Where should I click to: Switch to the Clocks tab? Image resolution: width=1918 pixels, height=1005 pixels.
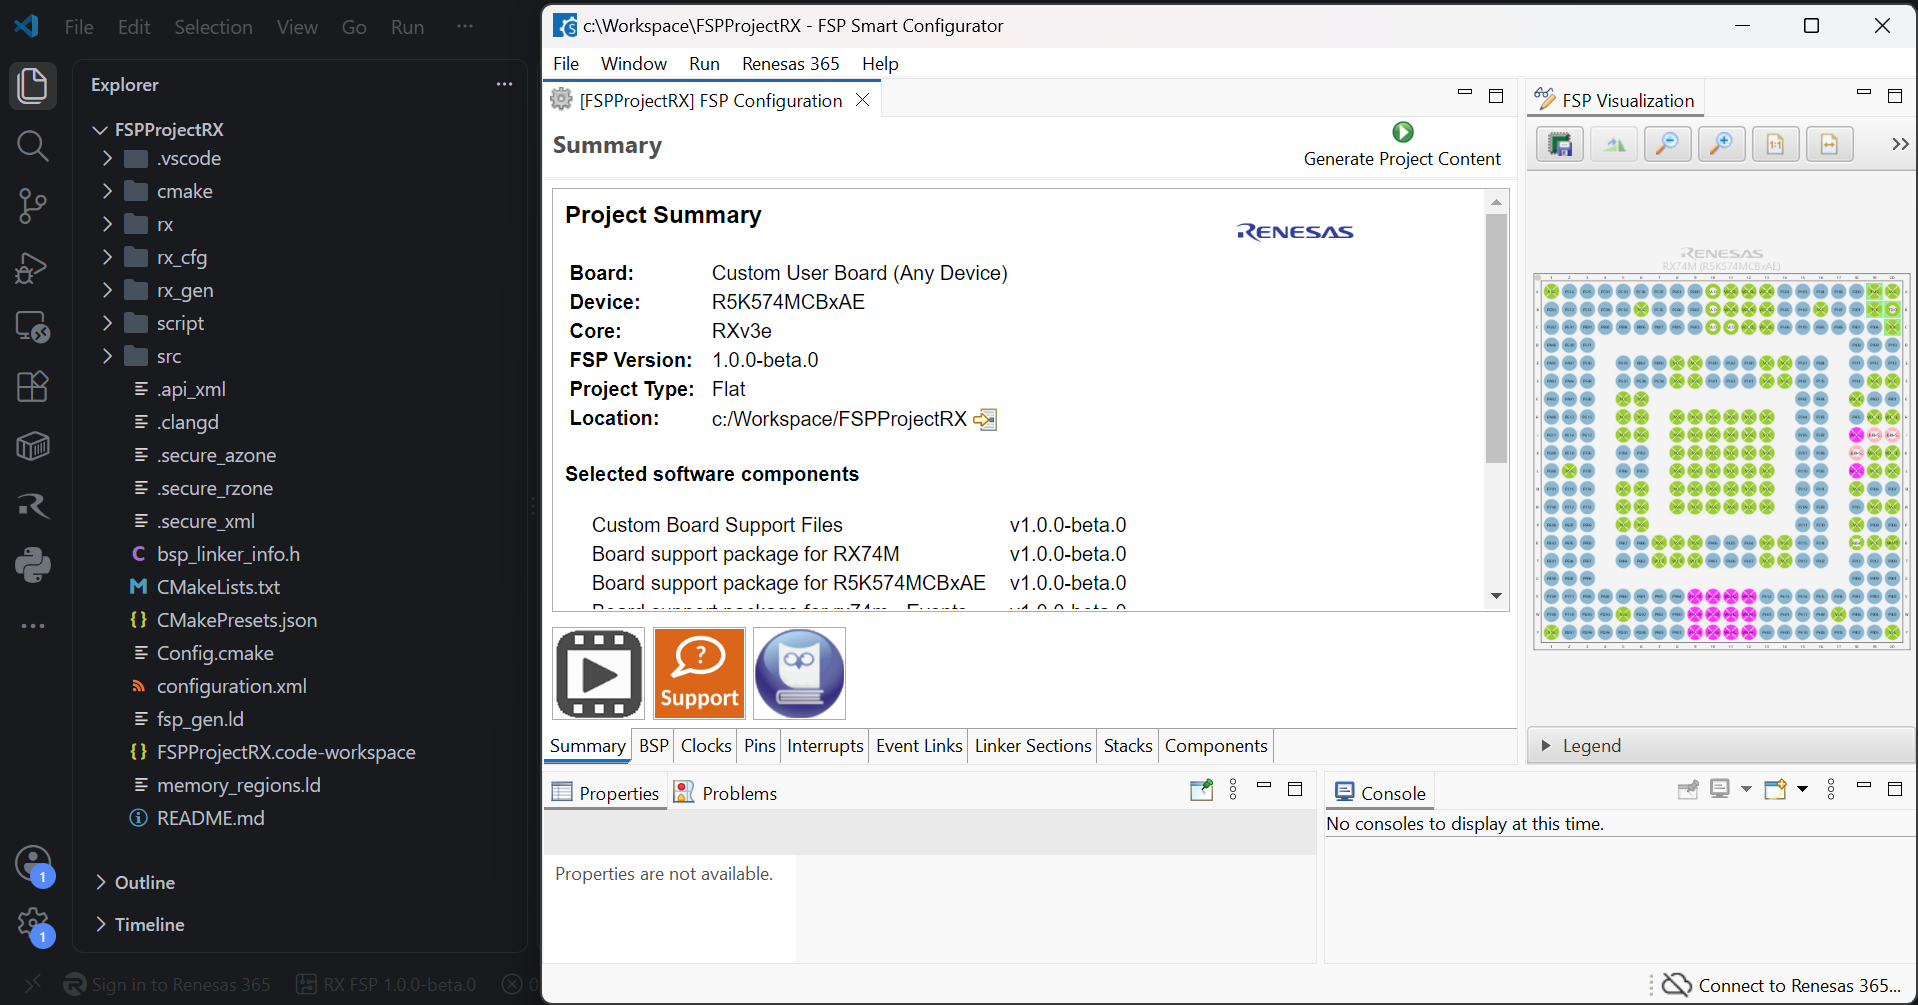pos(706,746)
